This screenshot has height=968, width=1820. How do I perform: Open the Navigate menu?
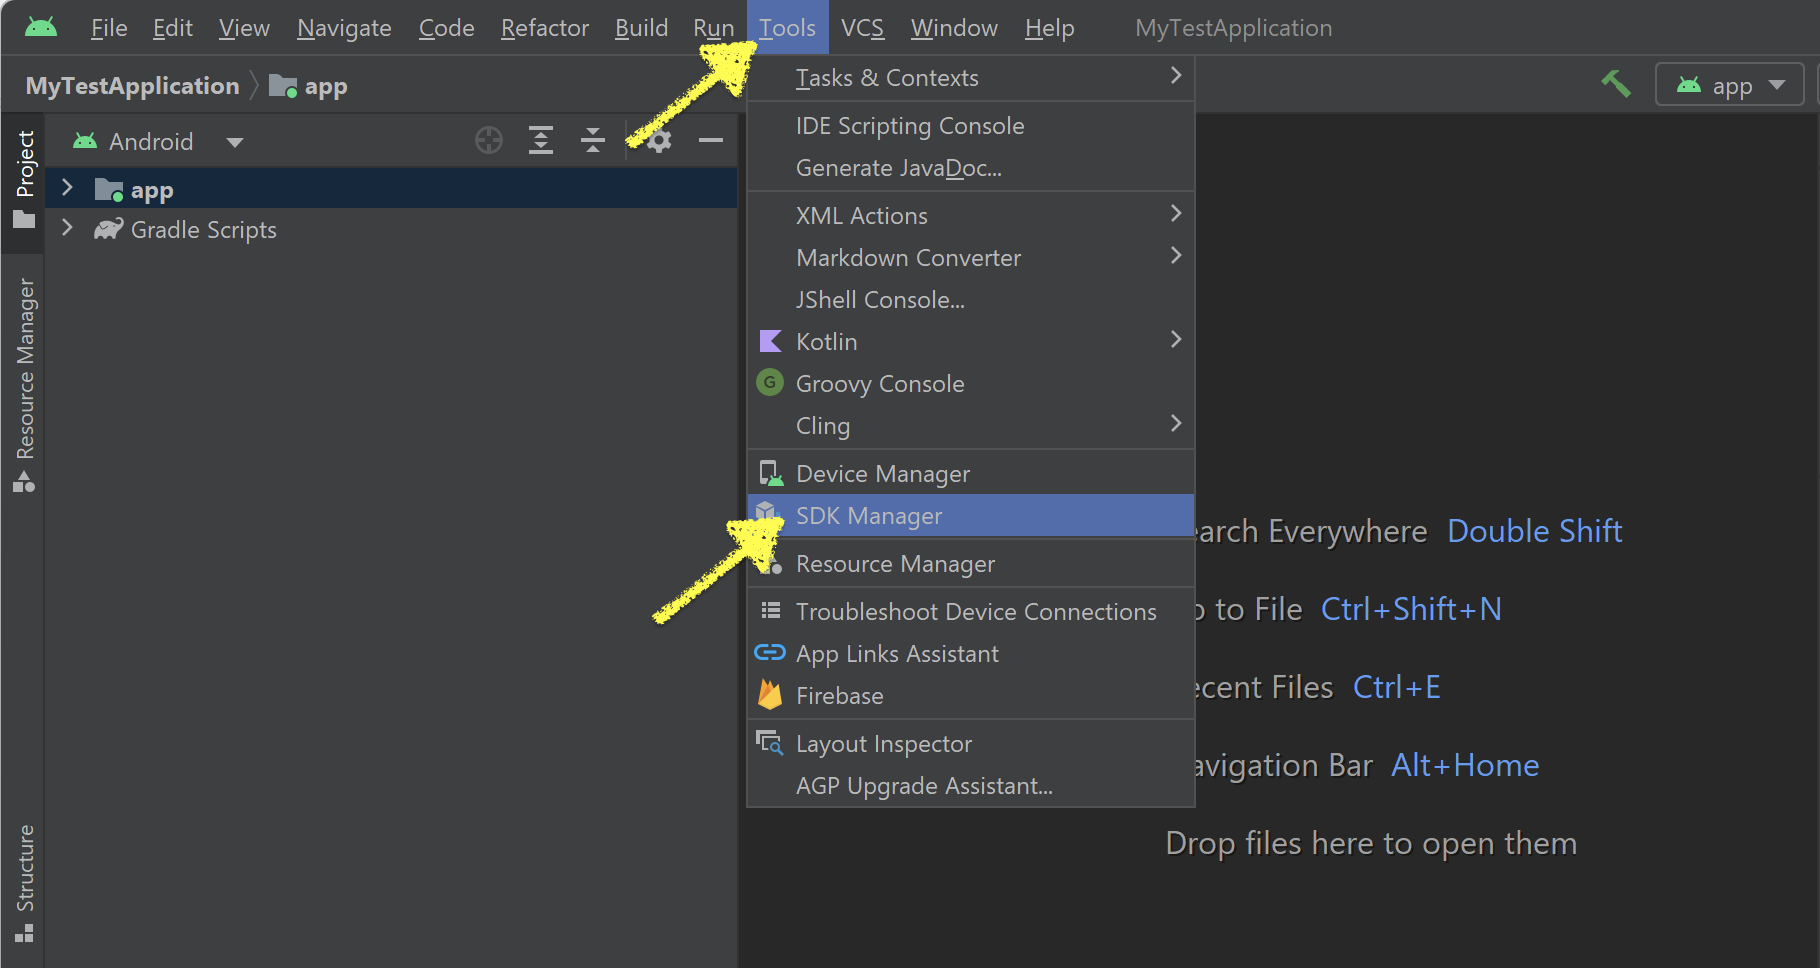pos(344,28)
